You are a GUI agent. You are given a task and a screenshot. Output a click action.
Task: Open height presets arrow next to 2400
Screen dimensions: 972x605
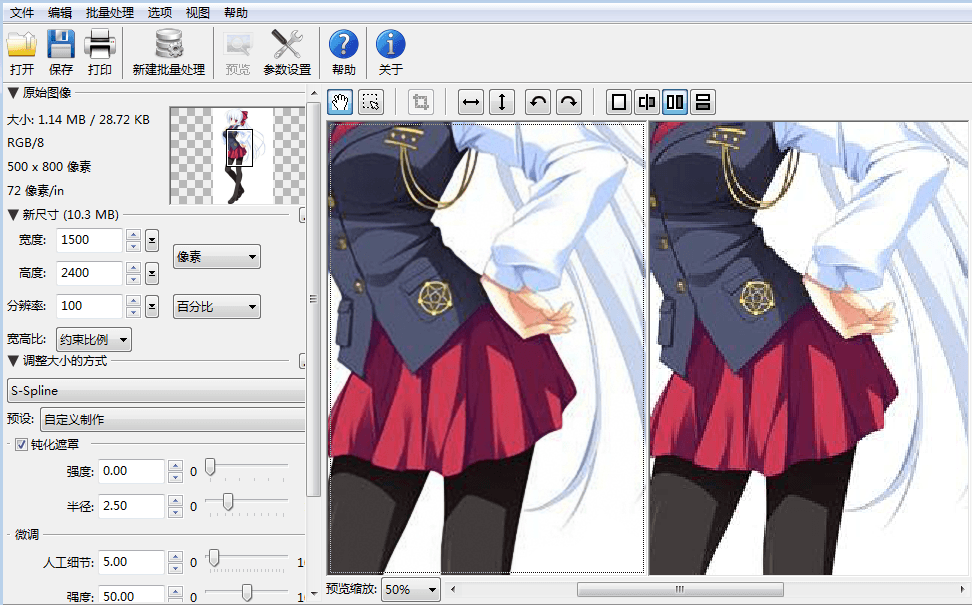pyautogui.click(x=152, y=273)
